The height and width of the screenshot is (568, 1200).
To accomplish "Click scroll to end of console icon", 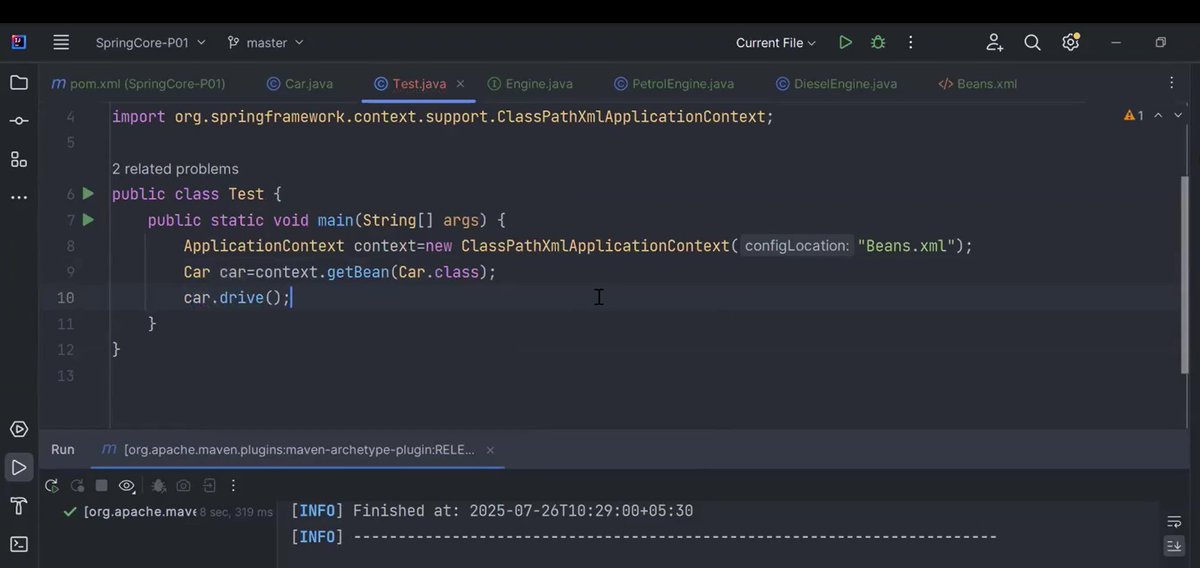I will pos(1174,546).
